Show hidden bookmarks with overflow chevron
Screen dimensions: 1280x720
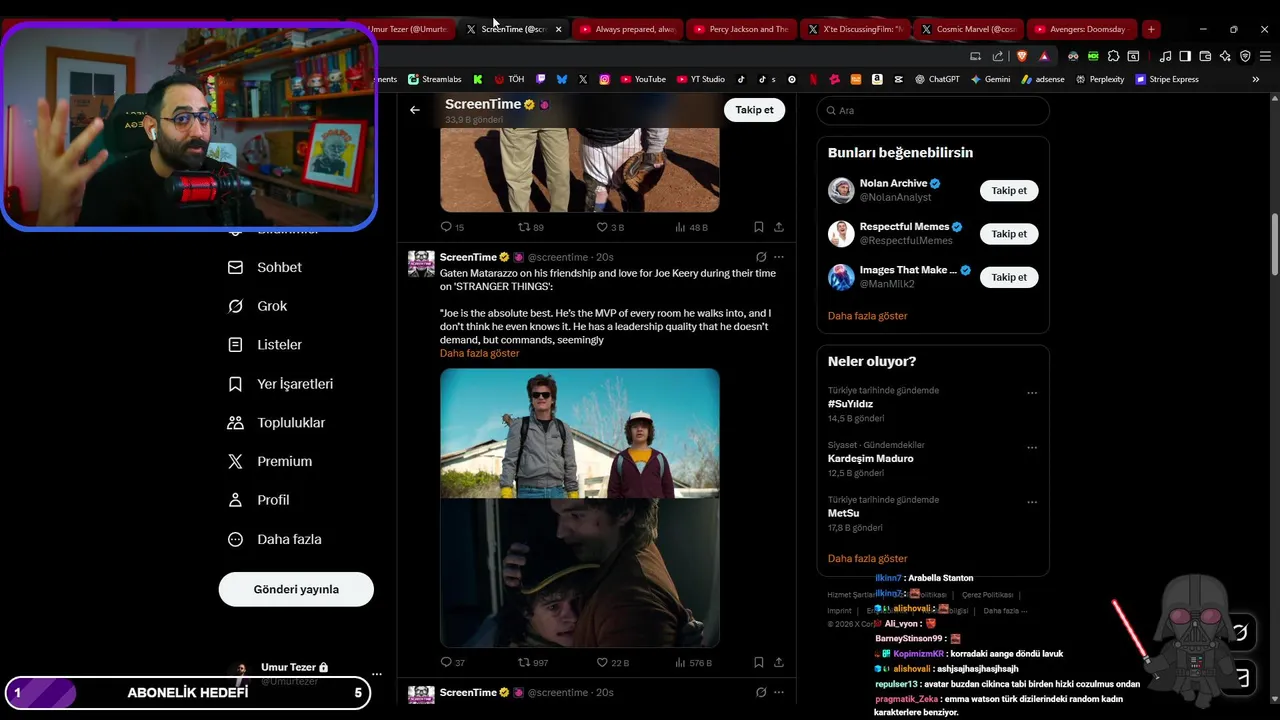point(1256,79)
